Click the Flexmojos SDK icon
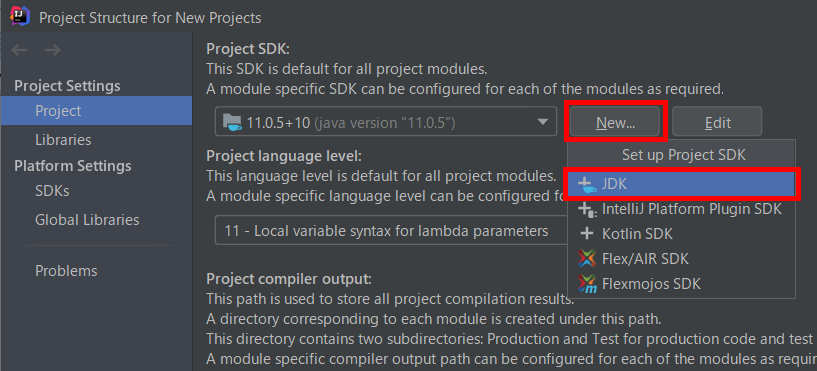This screenshot has width=817, height=371. pyautogui.click(x=587, y=283)
